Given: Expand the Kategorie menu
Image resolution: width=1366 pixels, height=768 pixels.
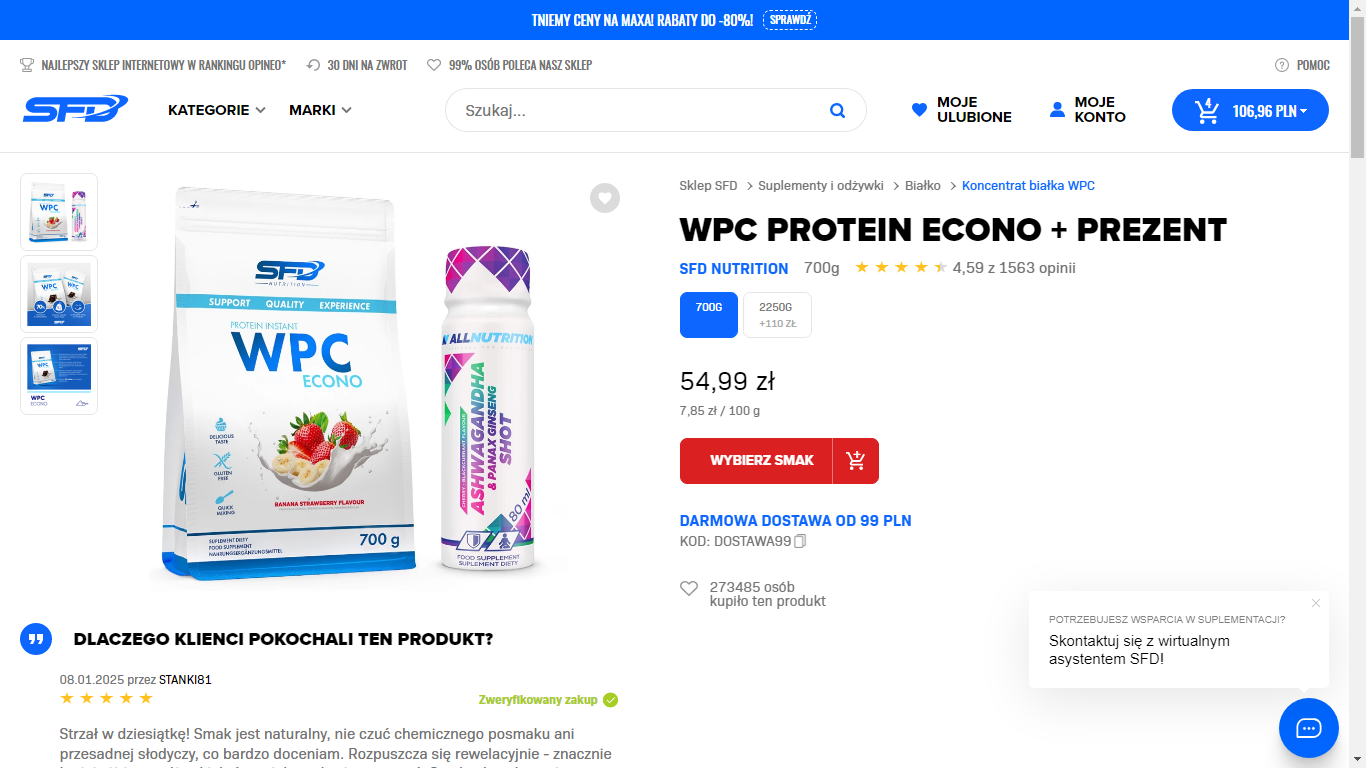Looking at the screenshot, I should [216, 110].
